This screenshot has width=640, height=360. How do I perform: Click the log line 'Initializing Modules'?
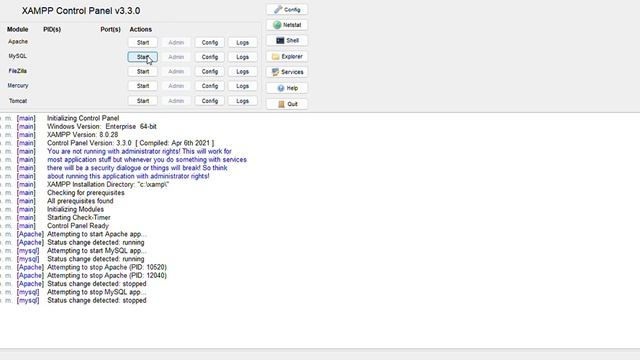click(x=76, y=209)
